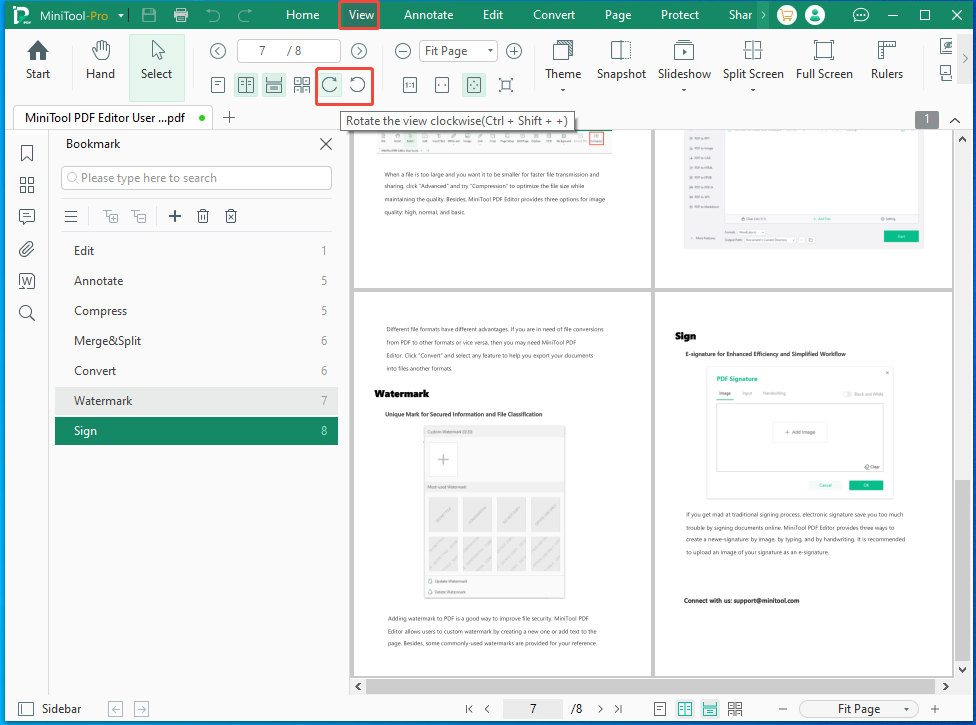Toggle two-page view in status bar
Viewport: 976px width, 725px height.
click(x=685, y=709)
